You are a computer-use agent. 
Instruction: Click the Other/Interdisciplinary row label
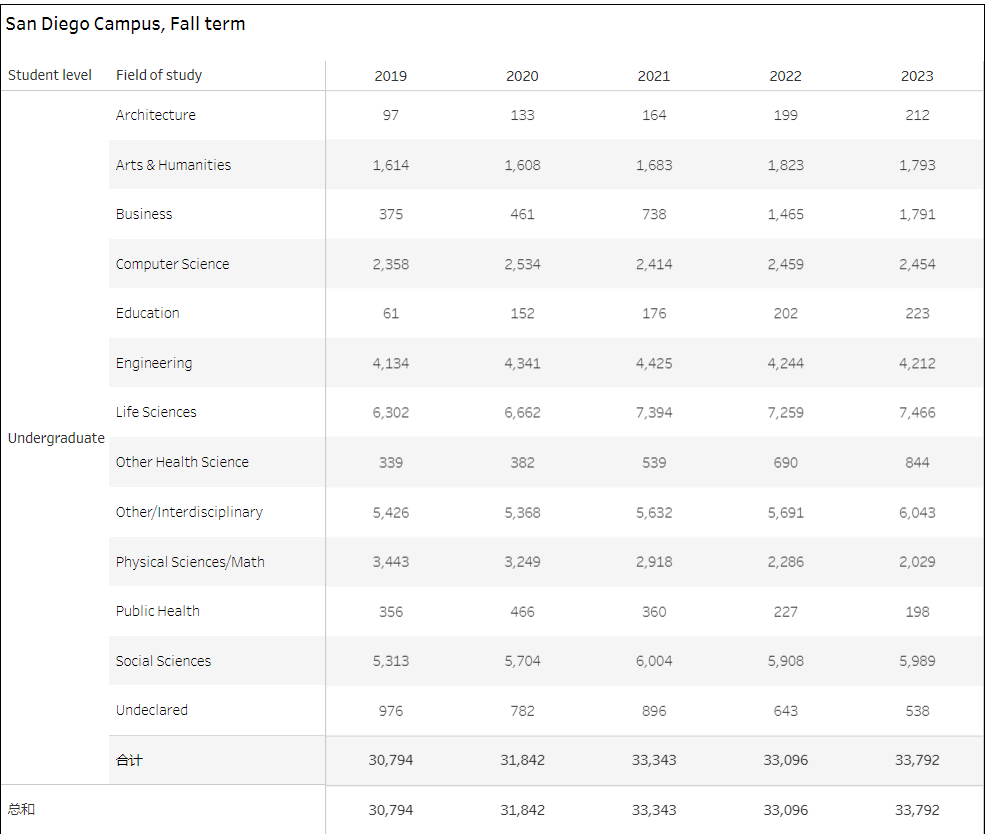[x=189, y=512]
